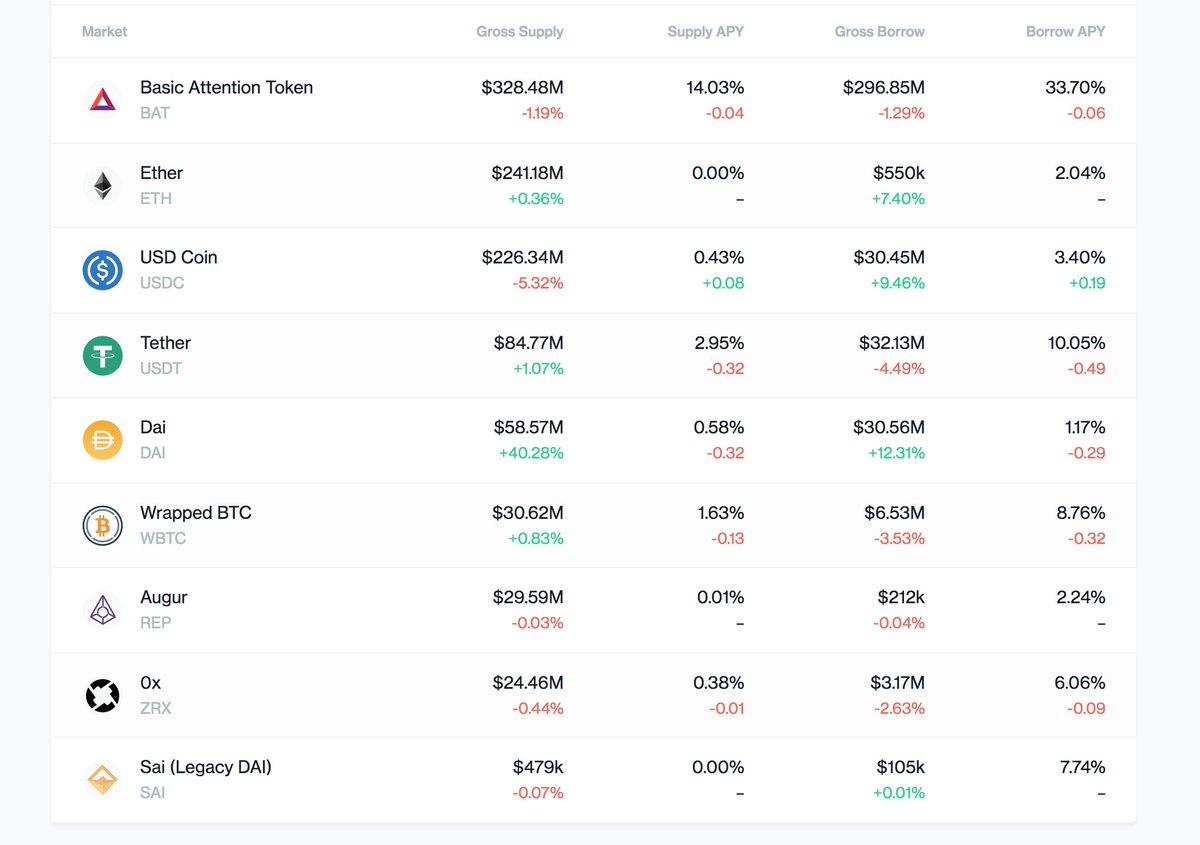Screen dimensions: 1200x845
Task: Click the 33.70% borrow APY value
Action: [1075, 88]
